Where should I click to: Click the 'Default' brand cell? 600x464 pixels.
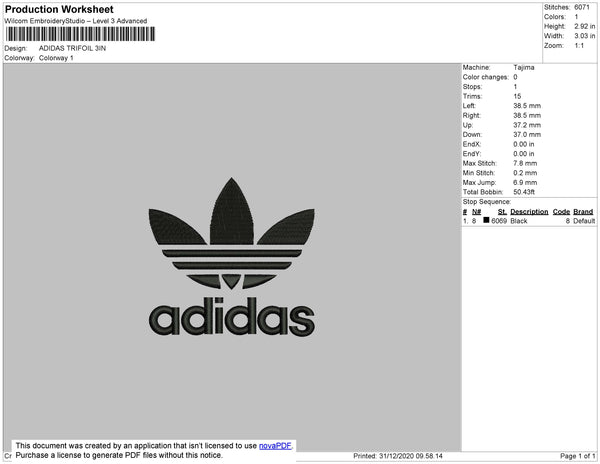[584, 221]
